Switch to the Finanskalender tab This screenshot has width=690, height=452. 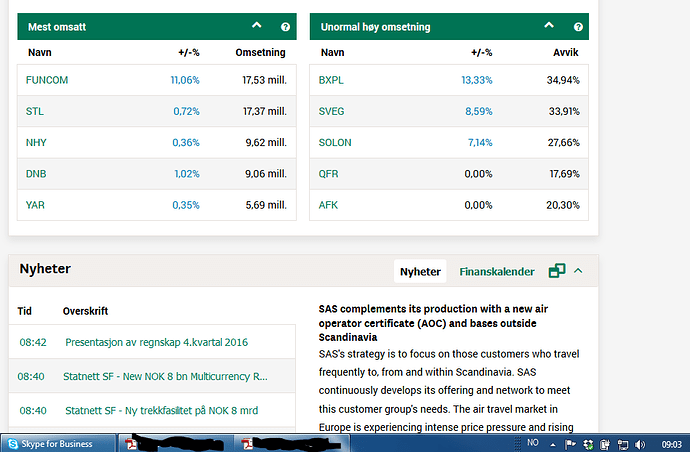coord(497,272)
